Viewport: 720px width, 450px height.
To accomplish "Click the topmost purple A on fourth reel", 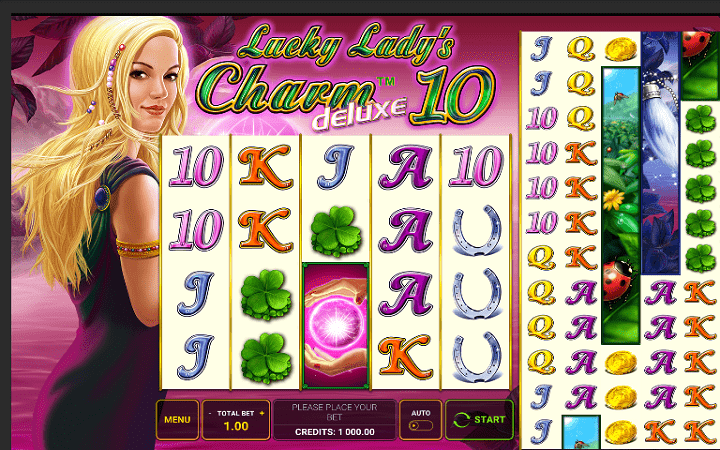I will click(x=405, y=168).
